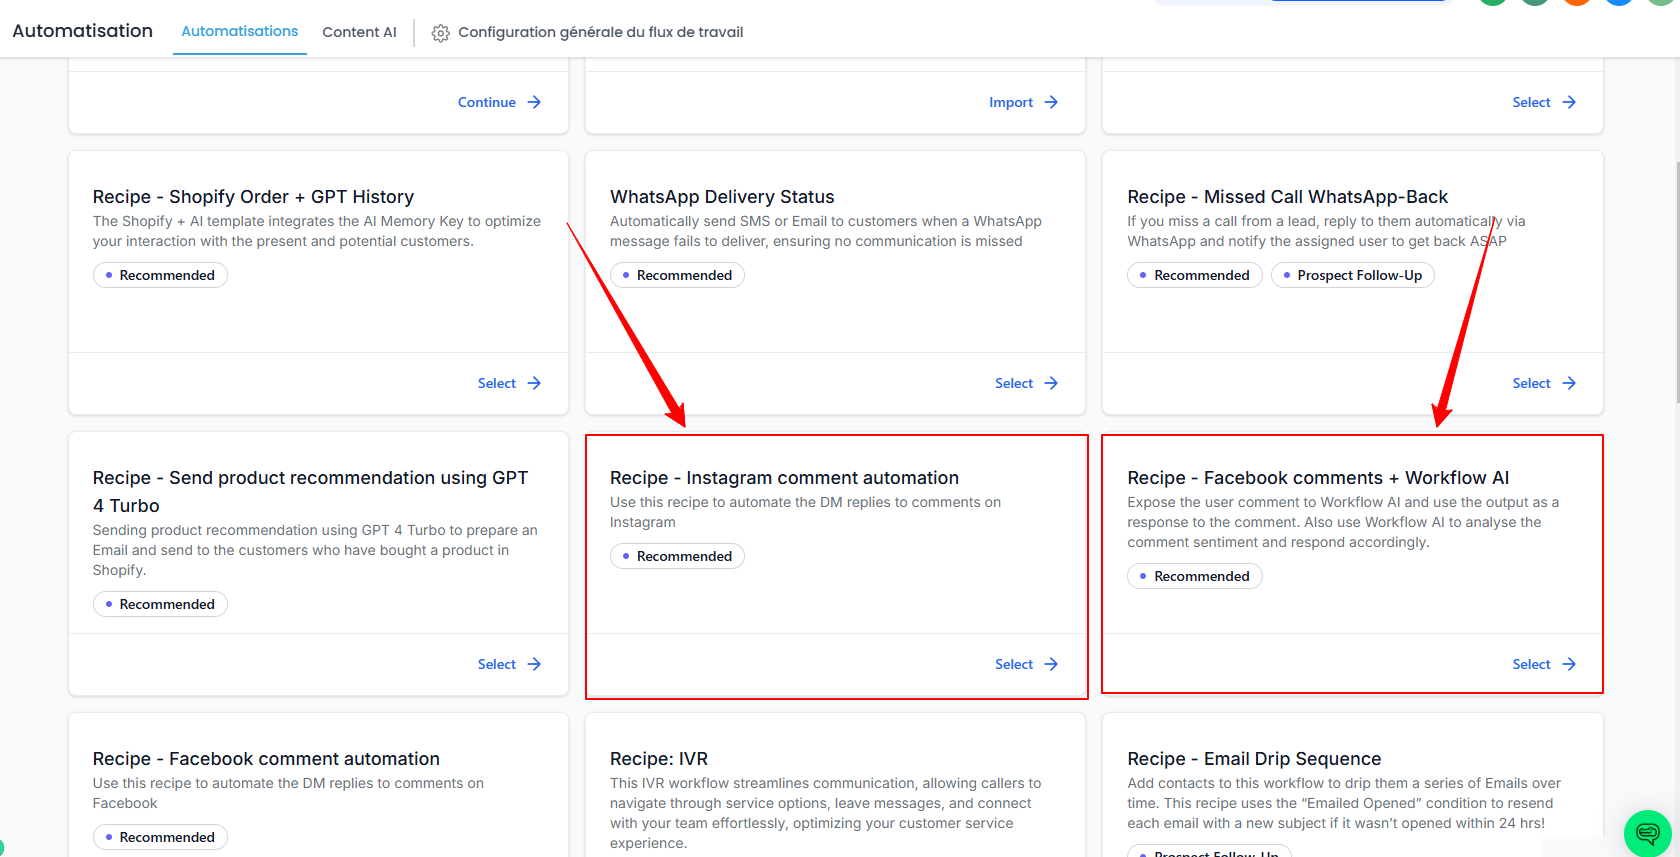Click description 'Use this recipe... comments on Facebook'
This screenshot has width=1680, height=857.
click(x=288, y=793)
